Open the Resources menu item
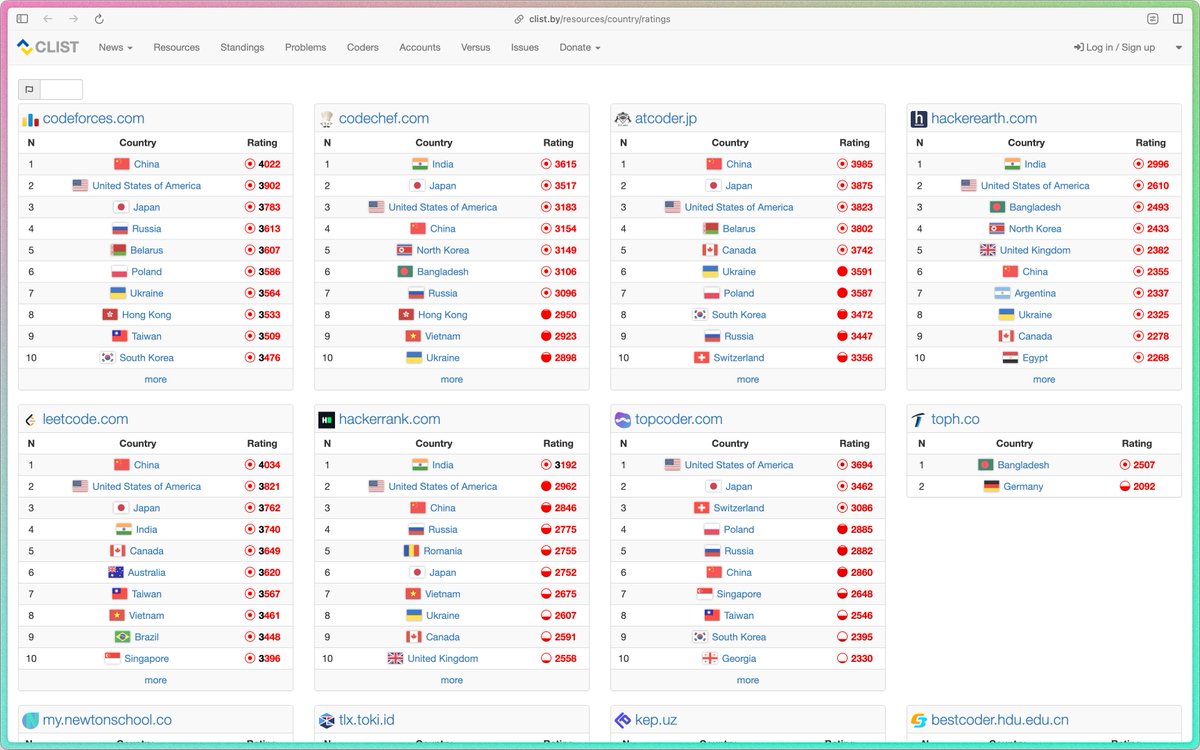 click(177, 47)
